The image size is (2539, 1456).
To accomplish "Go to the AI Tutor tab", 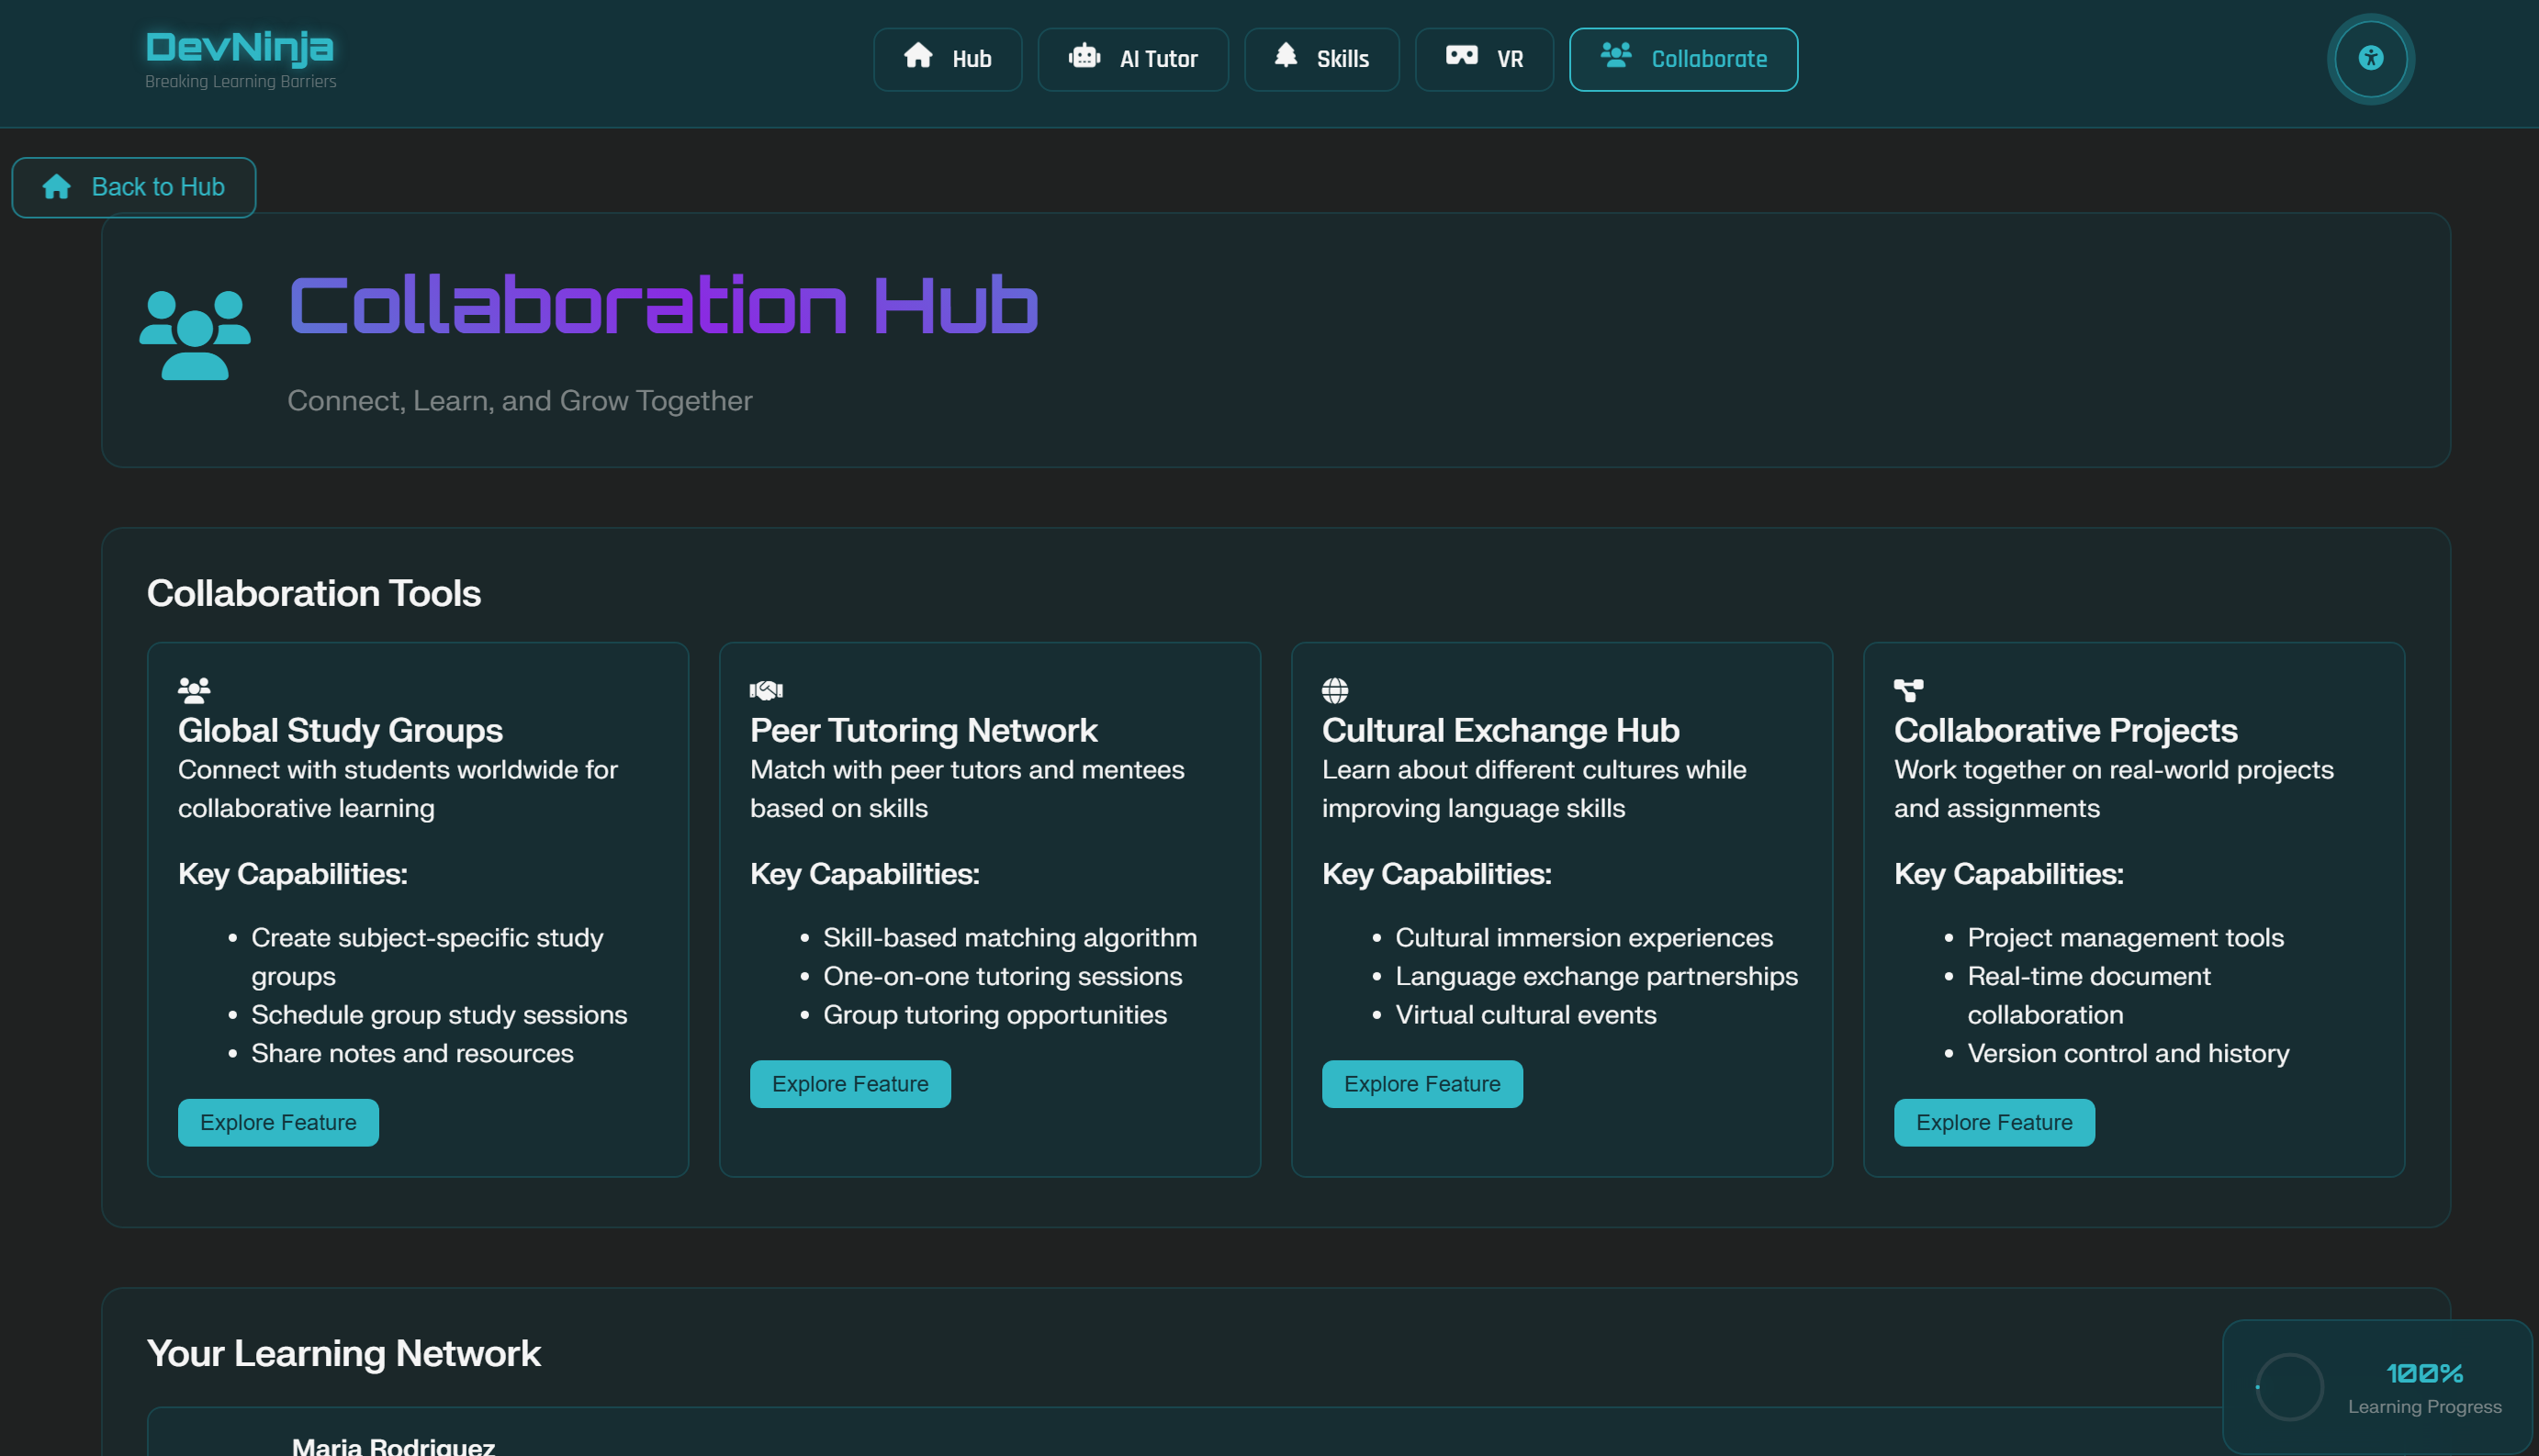I will click(1132, 59).
